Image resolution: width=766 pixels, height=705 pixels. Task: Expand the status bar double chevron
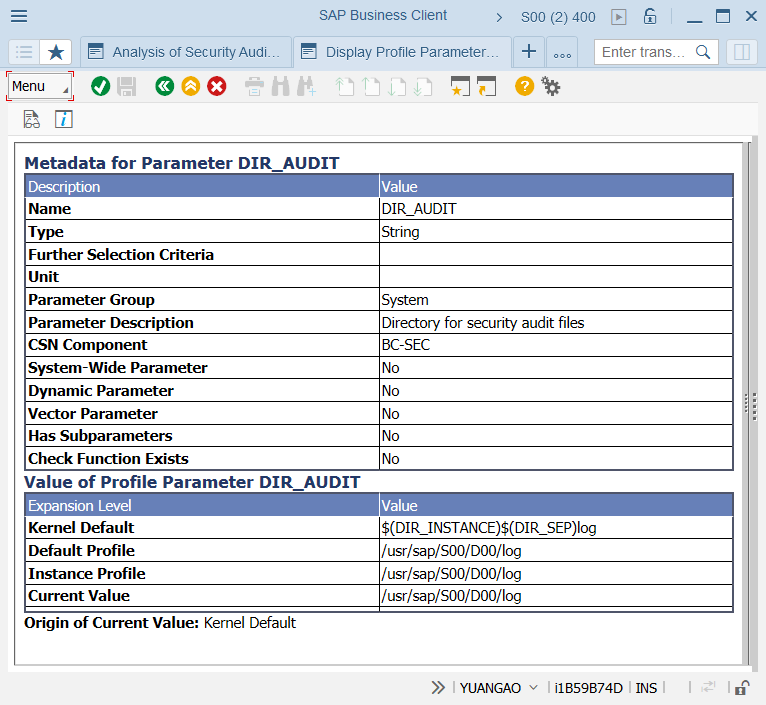[x=438, y=688]
